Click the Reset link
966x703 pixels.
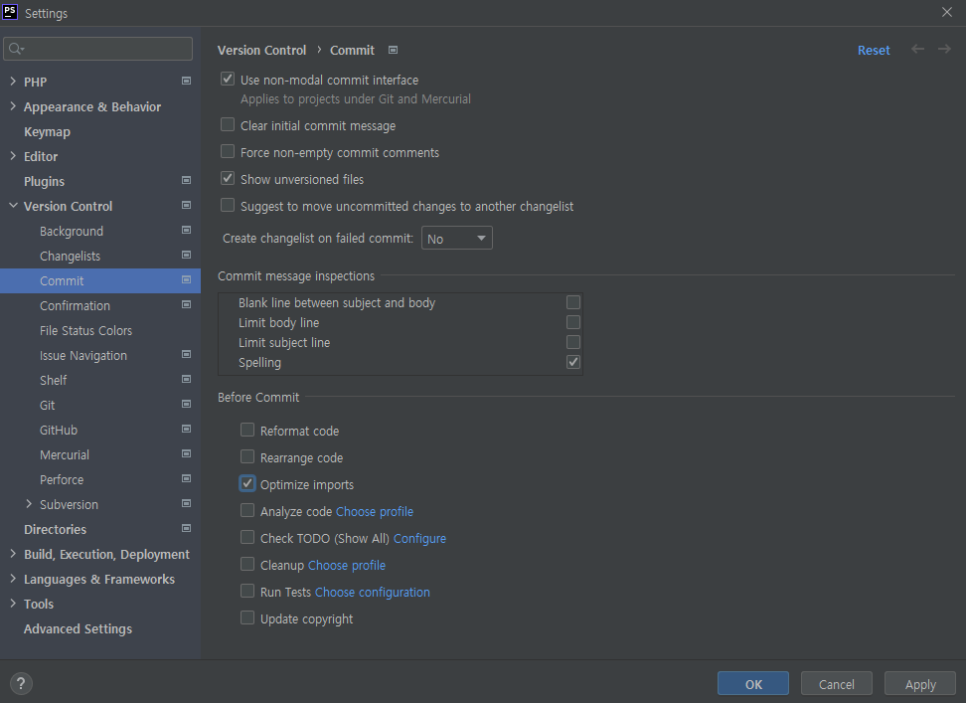(874, 51)
